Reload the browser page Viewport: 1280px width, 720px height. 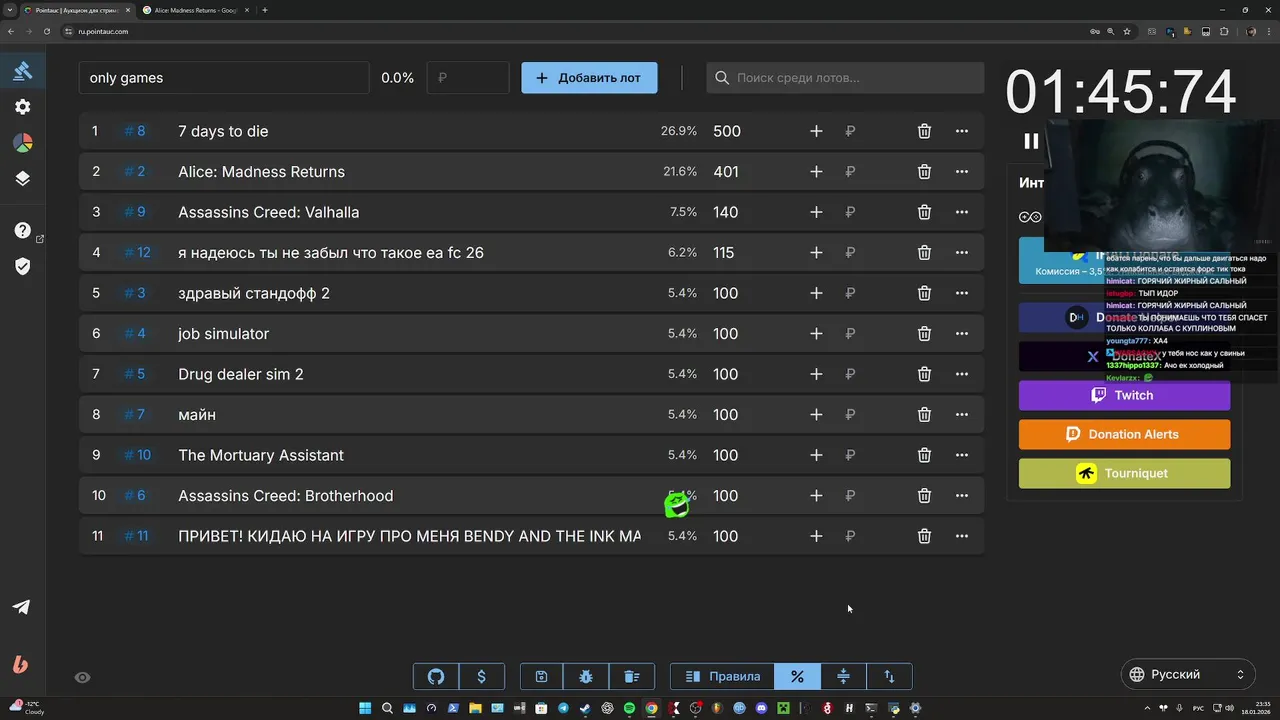45,31
